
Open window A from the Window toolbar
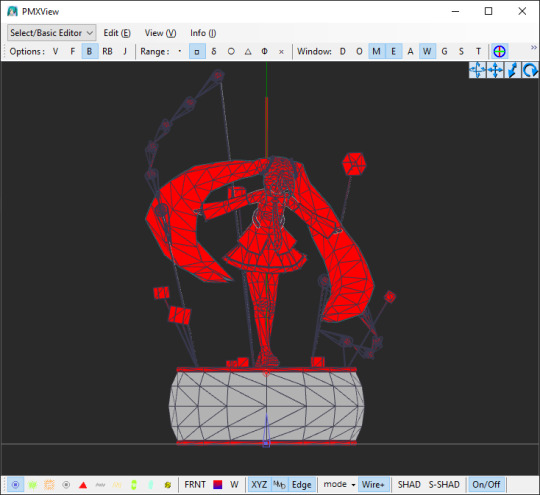tap(410, 51)
